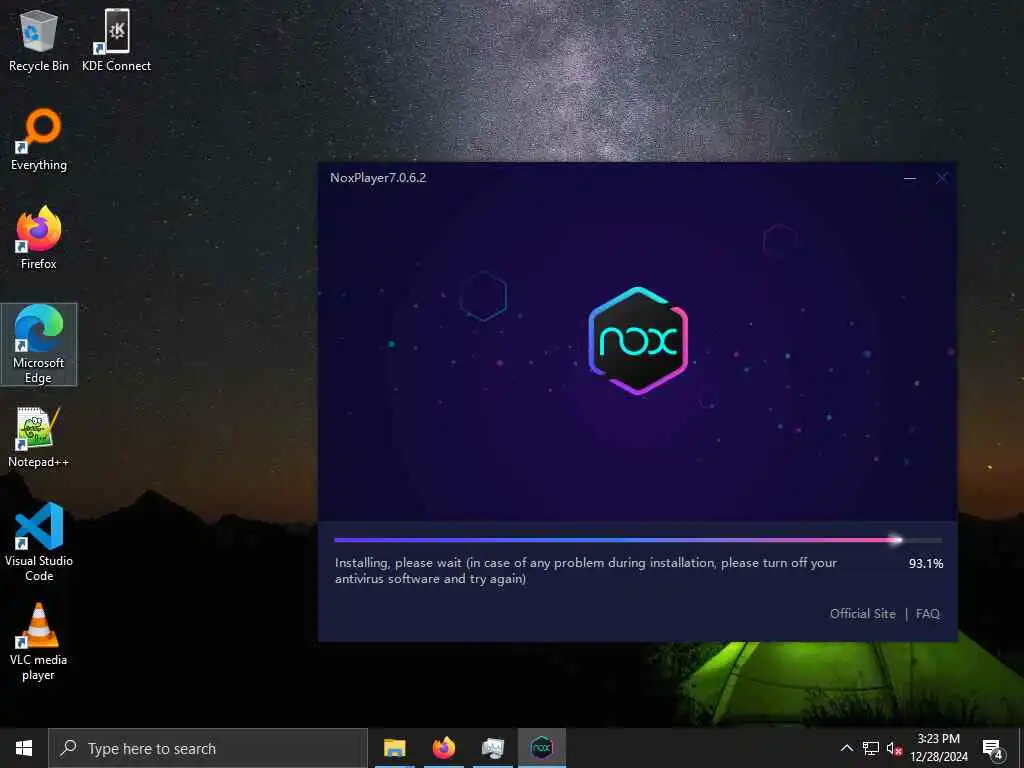This screenshot has width=1024, height=768.
Task: Select the KDE Connect desktop shortcut
Action: (116, 40)
